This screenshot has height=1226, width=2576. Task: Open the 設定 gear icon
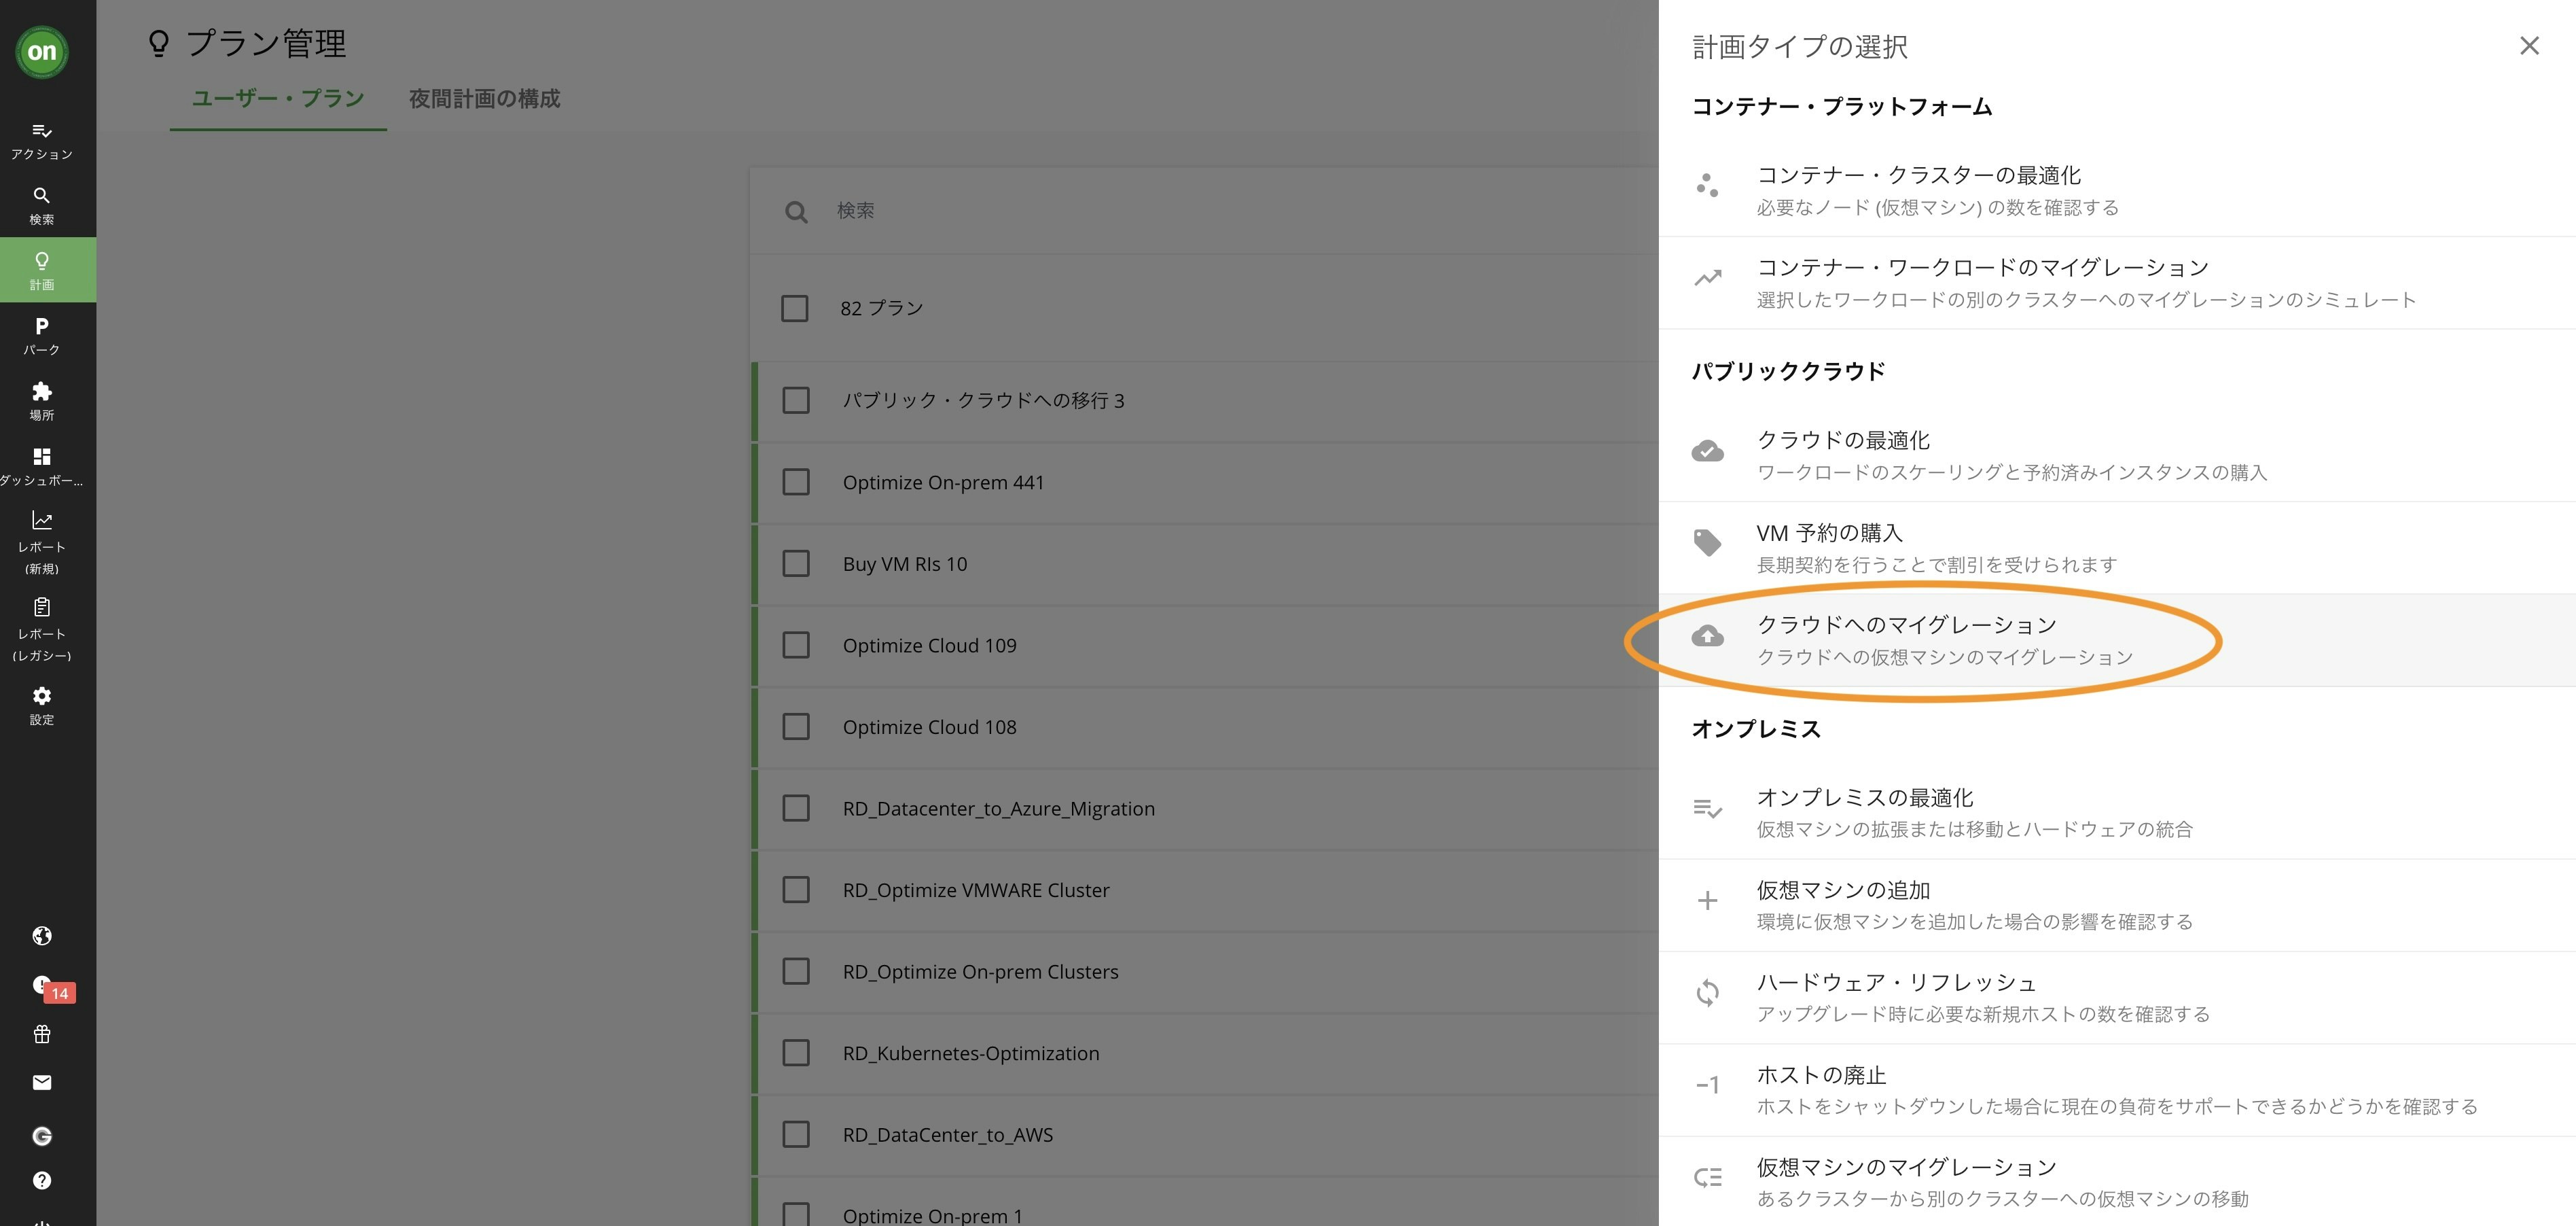tap(41, 705)
